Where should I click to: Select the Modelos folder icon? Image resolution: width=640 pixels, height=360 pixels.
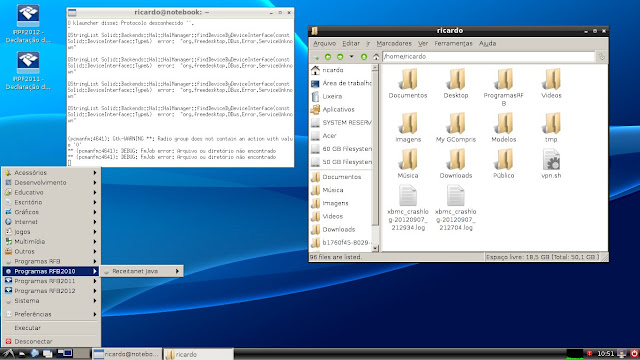click(504, 127)
